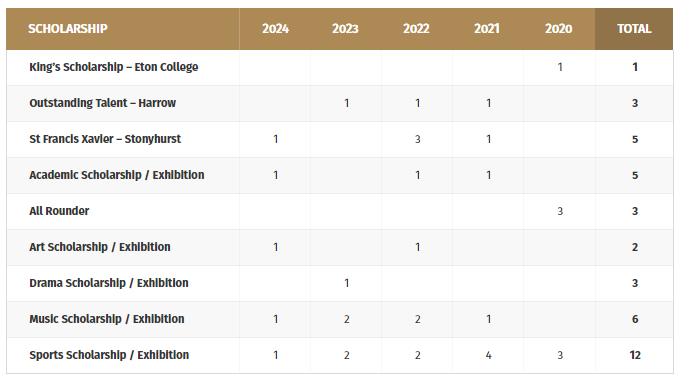Click Music Scholarship / Exhibition row label
This screenshot has height=382, width=681.
[107, 319]
